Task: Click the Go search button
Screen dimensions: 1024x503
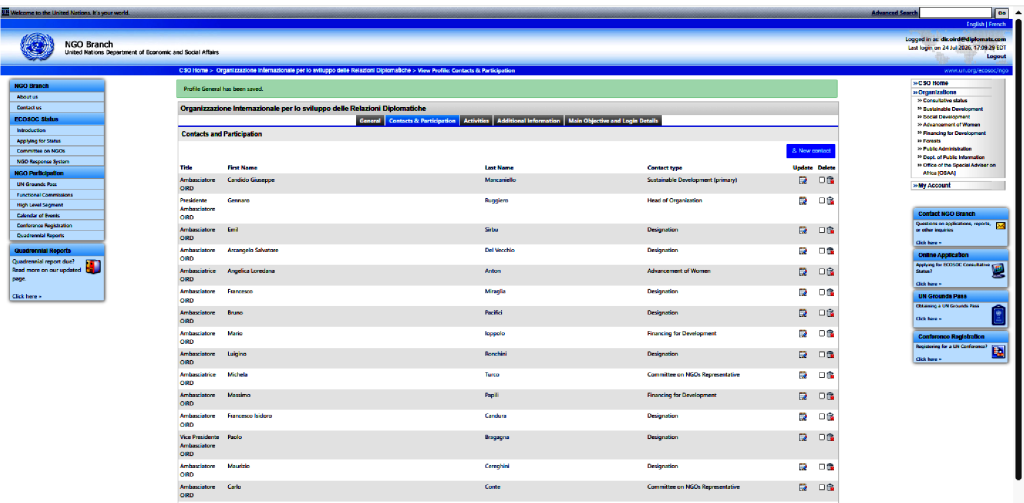Action: (1001, 13)
